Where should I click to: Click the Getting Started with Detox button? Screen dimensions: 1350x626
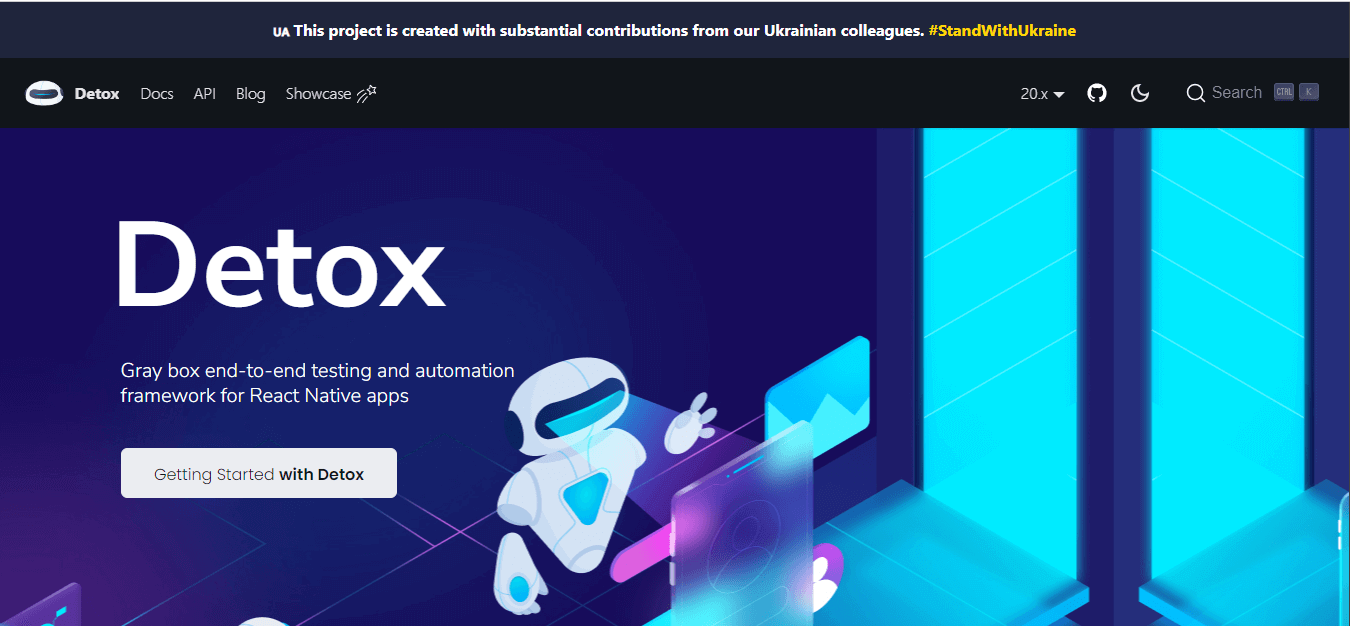click(259, 473)
